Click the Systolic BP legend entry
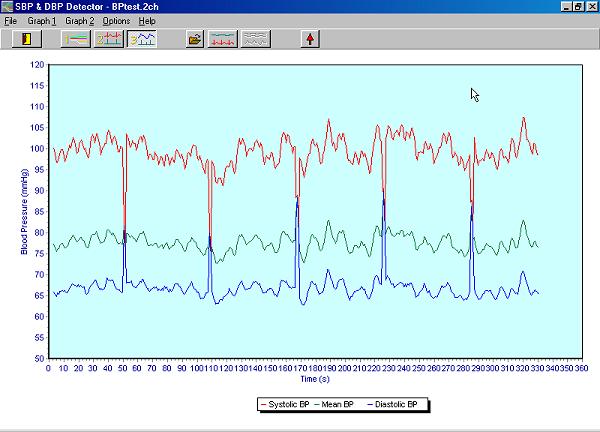Image resolution: width=600 pixels, height=432 pixels. 286,404
